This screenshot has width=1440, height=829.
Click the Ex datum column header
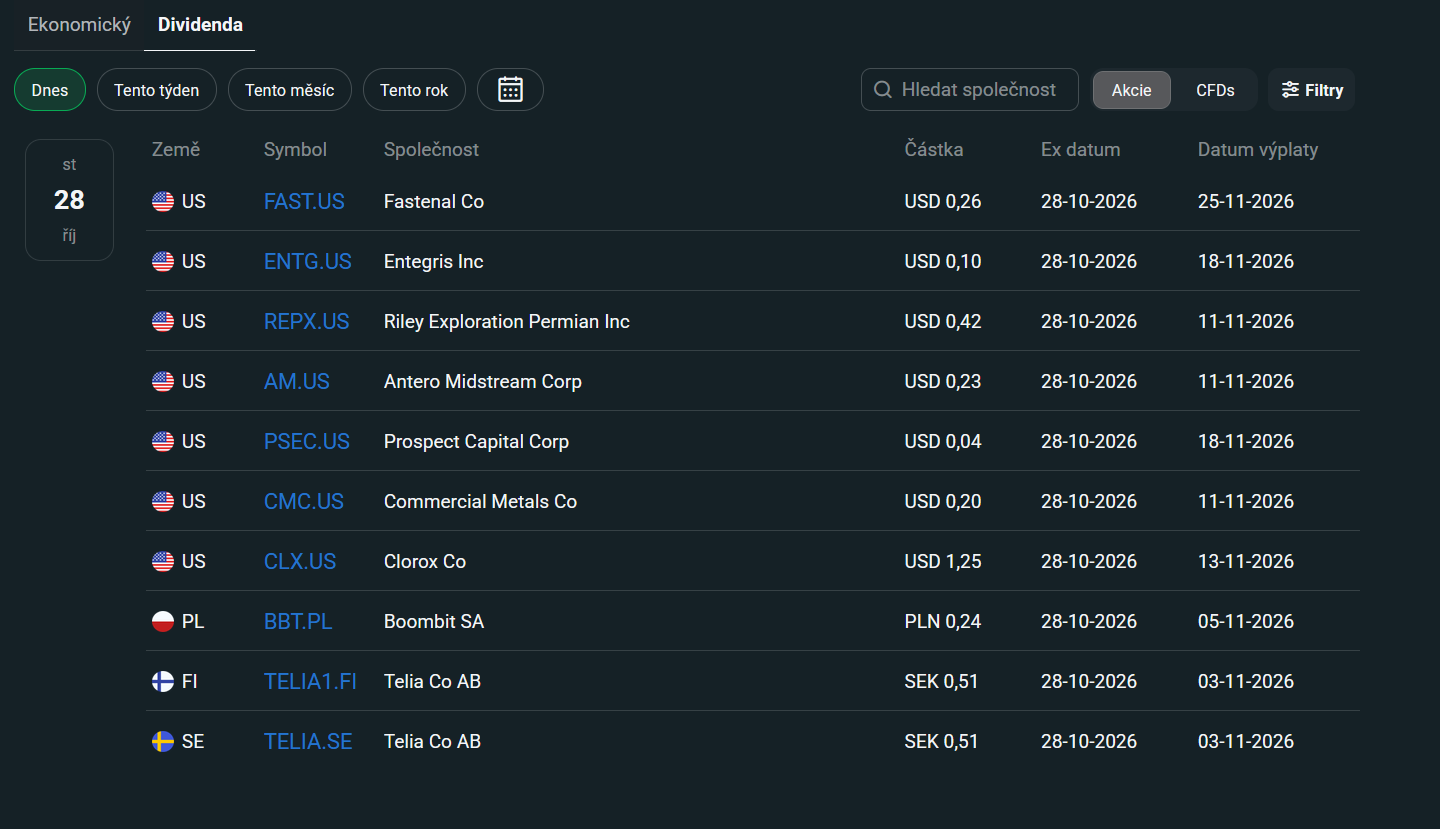click(x=1080, y=150)
